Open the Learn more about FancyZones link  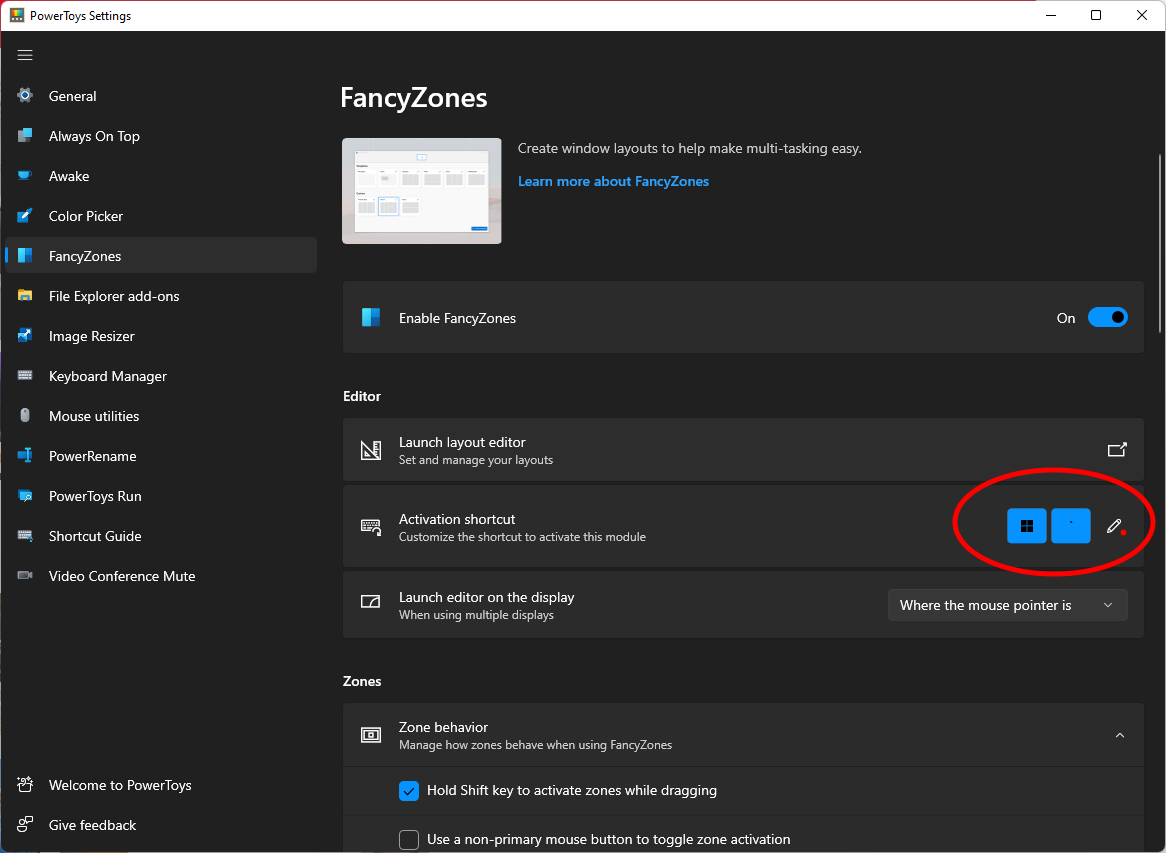[x=613, y=181]
